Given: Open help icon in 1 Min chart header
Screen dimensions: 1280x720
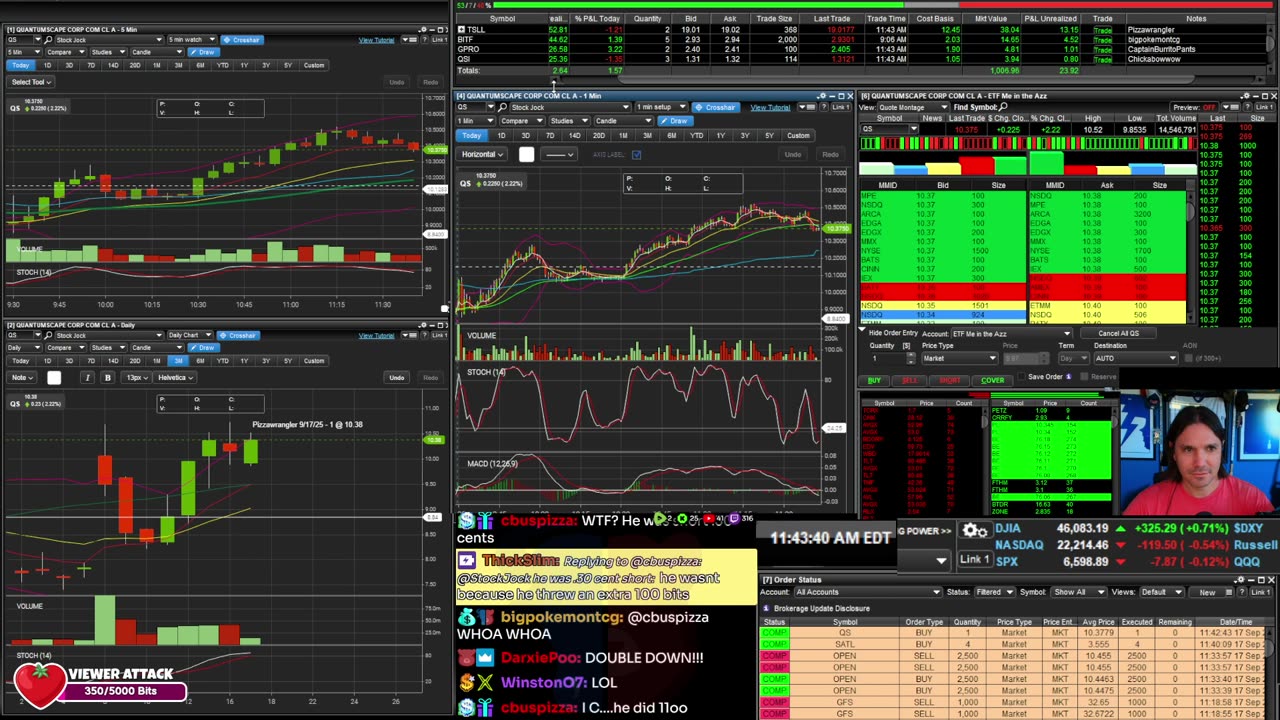Looking at the screenshot, I should tap(824, 107).
